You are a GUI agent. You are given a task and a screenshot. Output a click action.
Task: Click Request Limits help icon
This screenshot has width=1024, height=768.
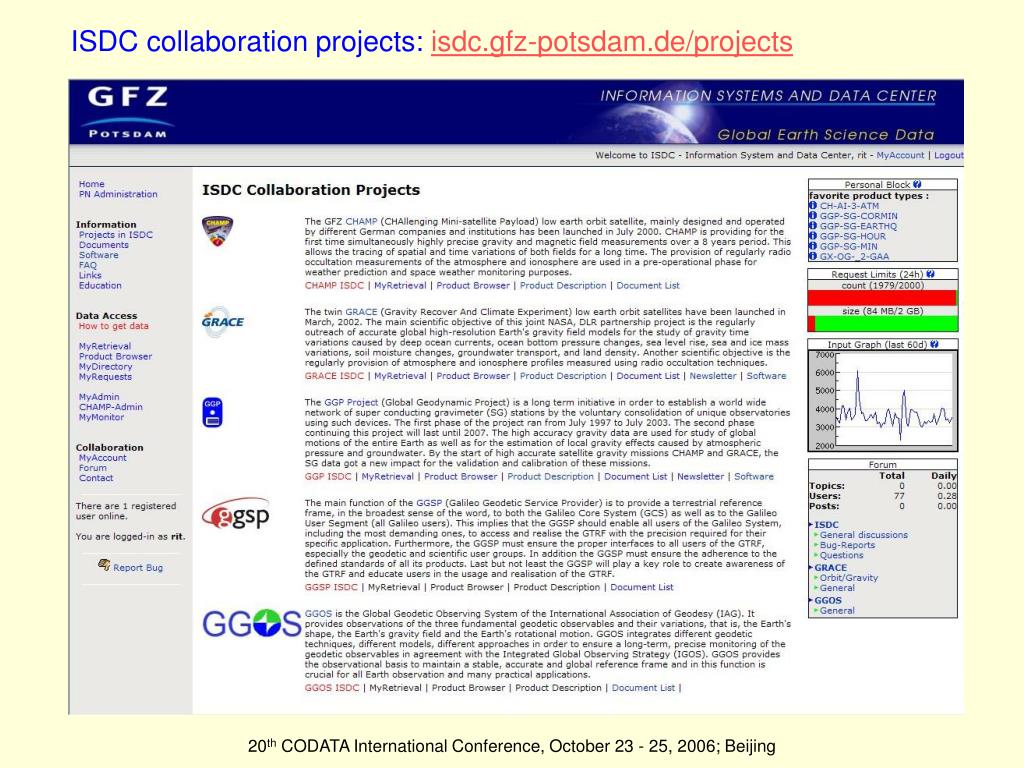click(931, 274)
